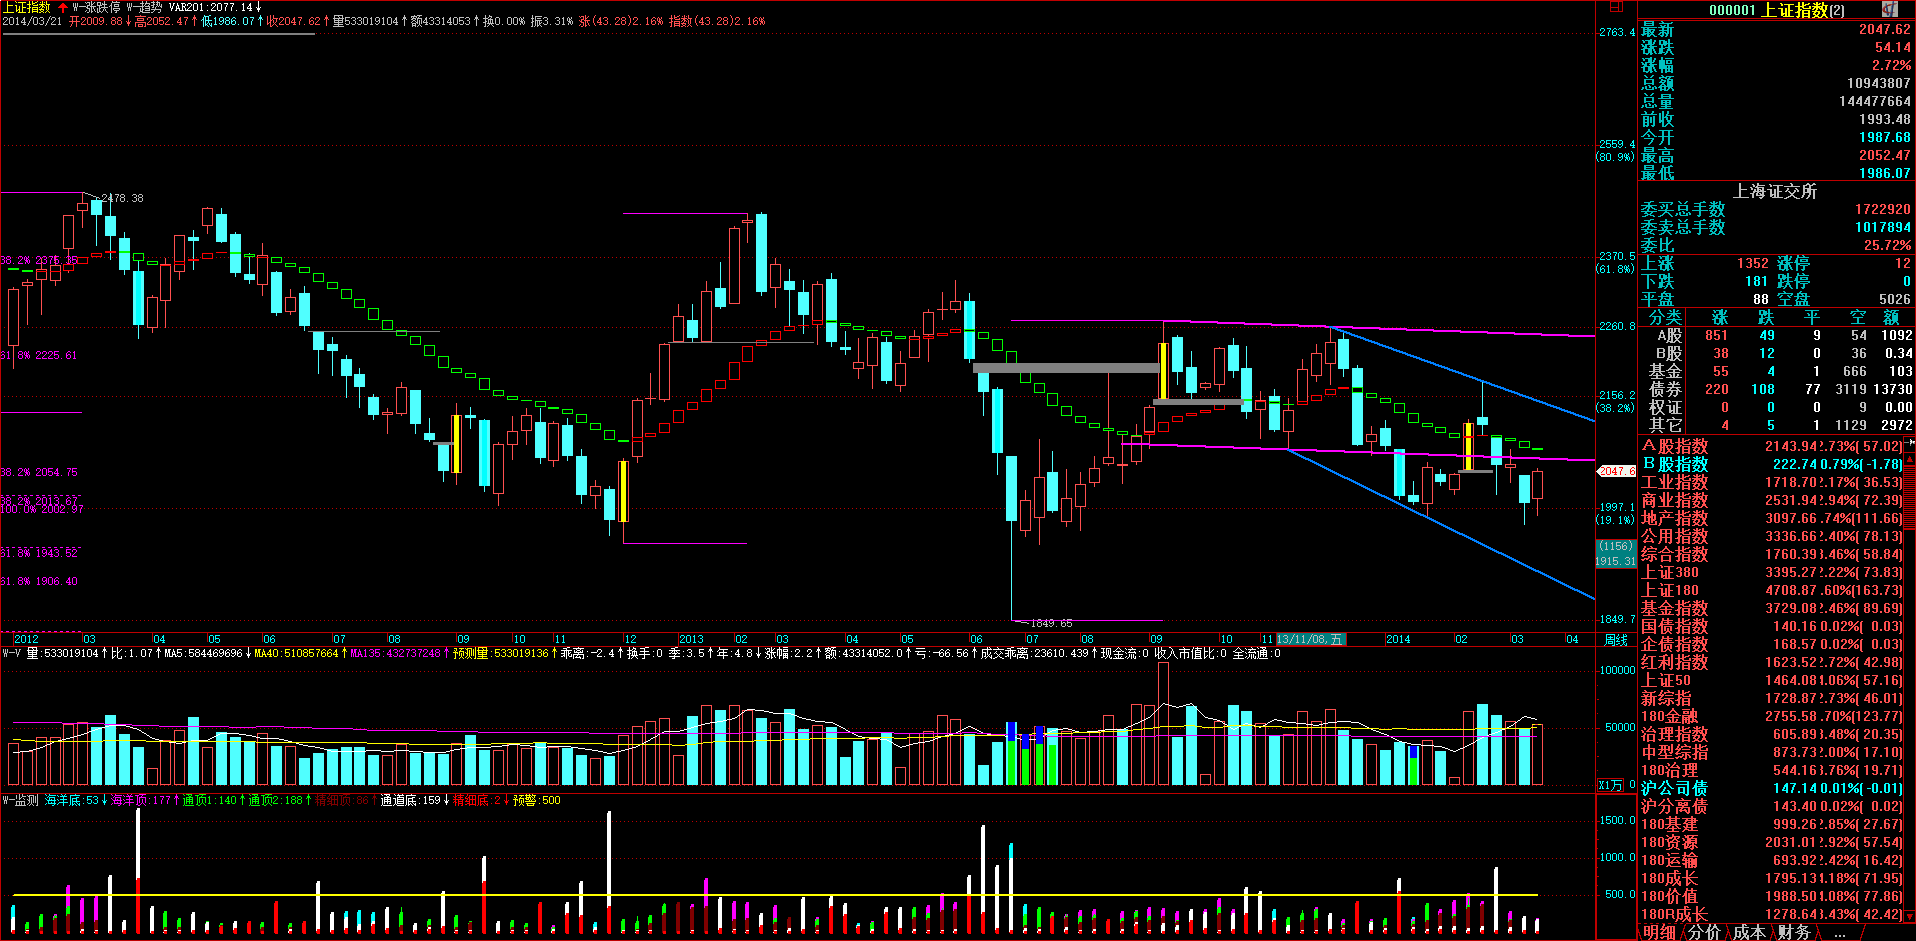Viewport: 1916px width, 941px height.
Task: Click the highlighted date marker 13/11/08
Action: click(1310, 639)
